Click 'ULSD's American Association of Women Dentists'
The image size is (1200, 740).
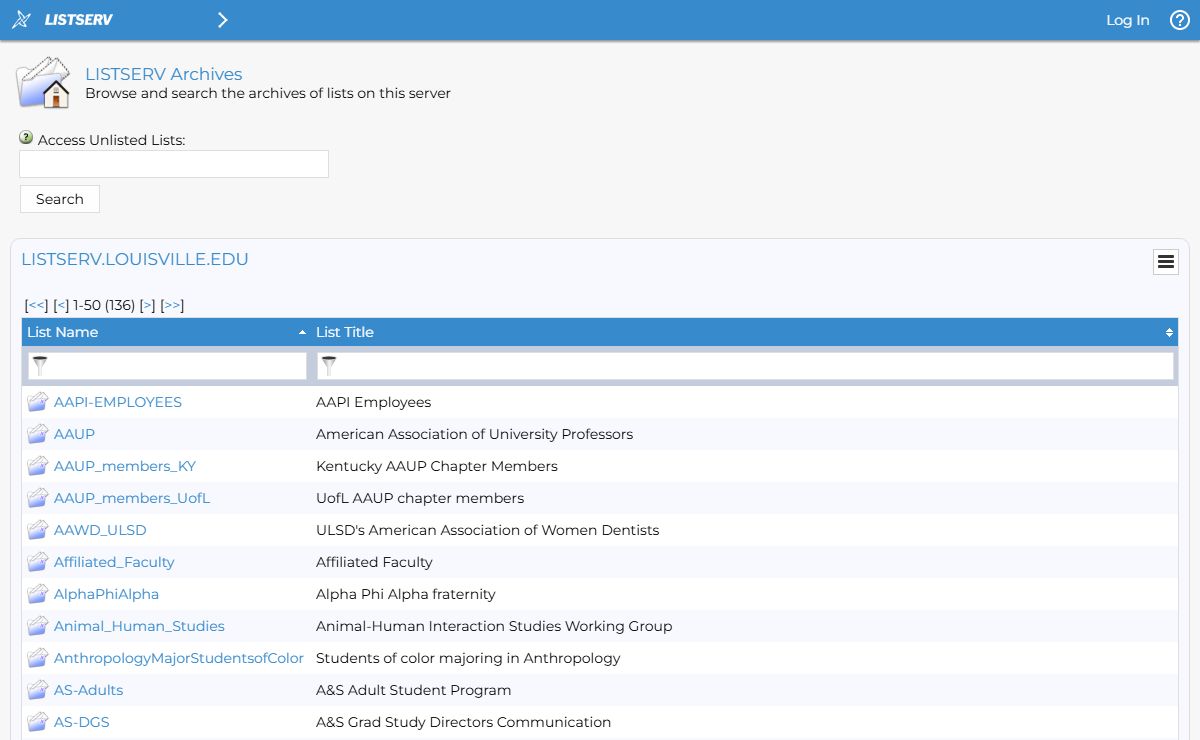point(488,530)
